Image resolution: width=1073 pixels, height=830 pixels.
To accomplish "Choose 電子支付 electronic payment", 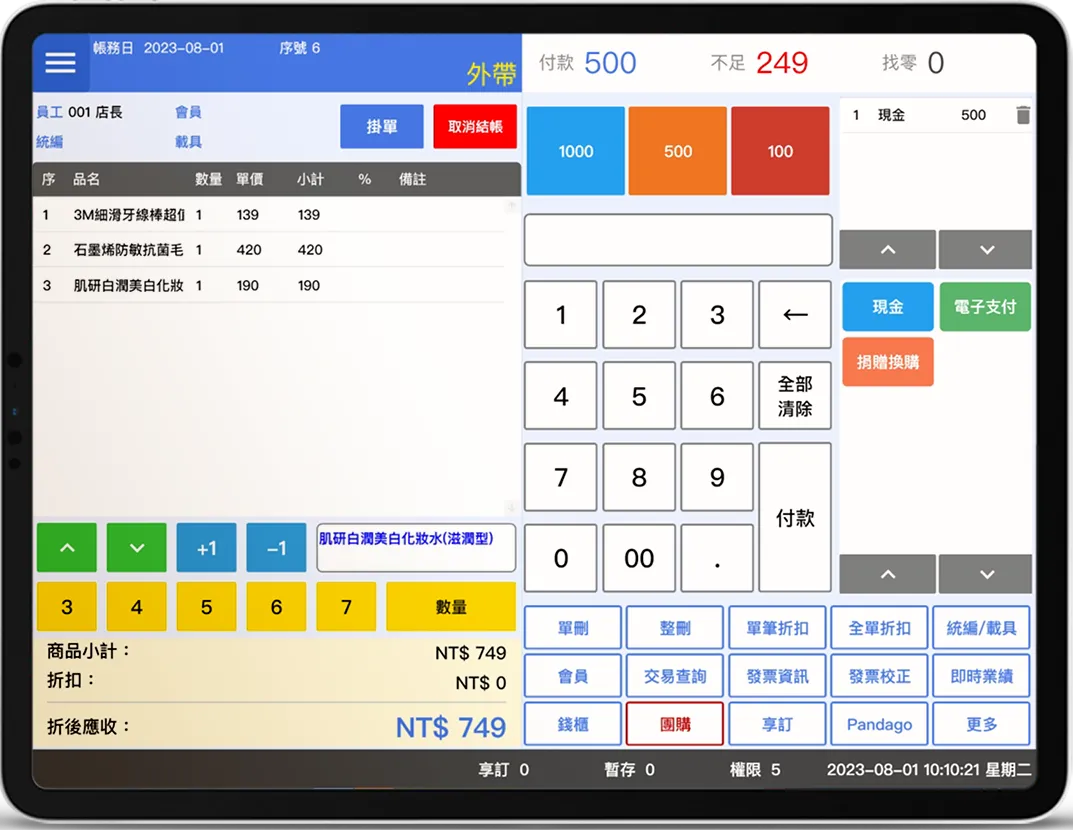I will pyautogui.click(x=985, y=307).
